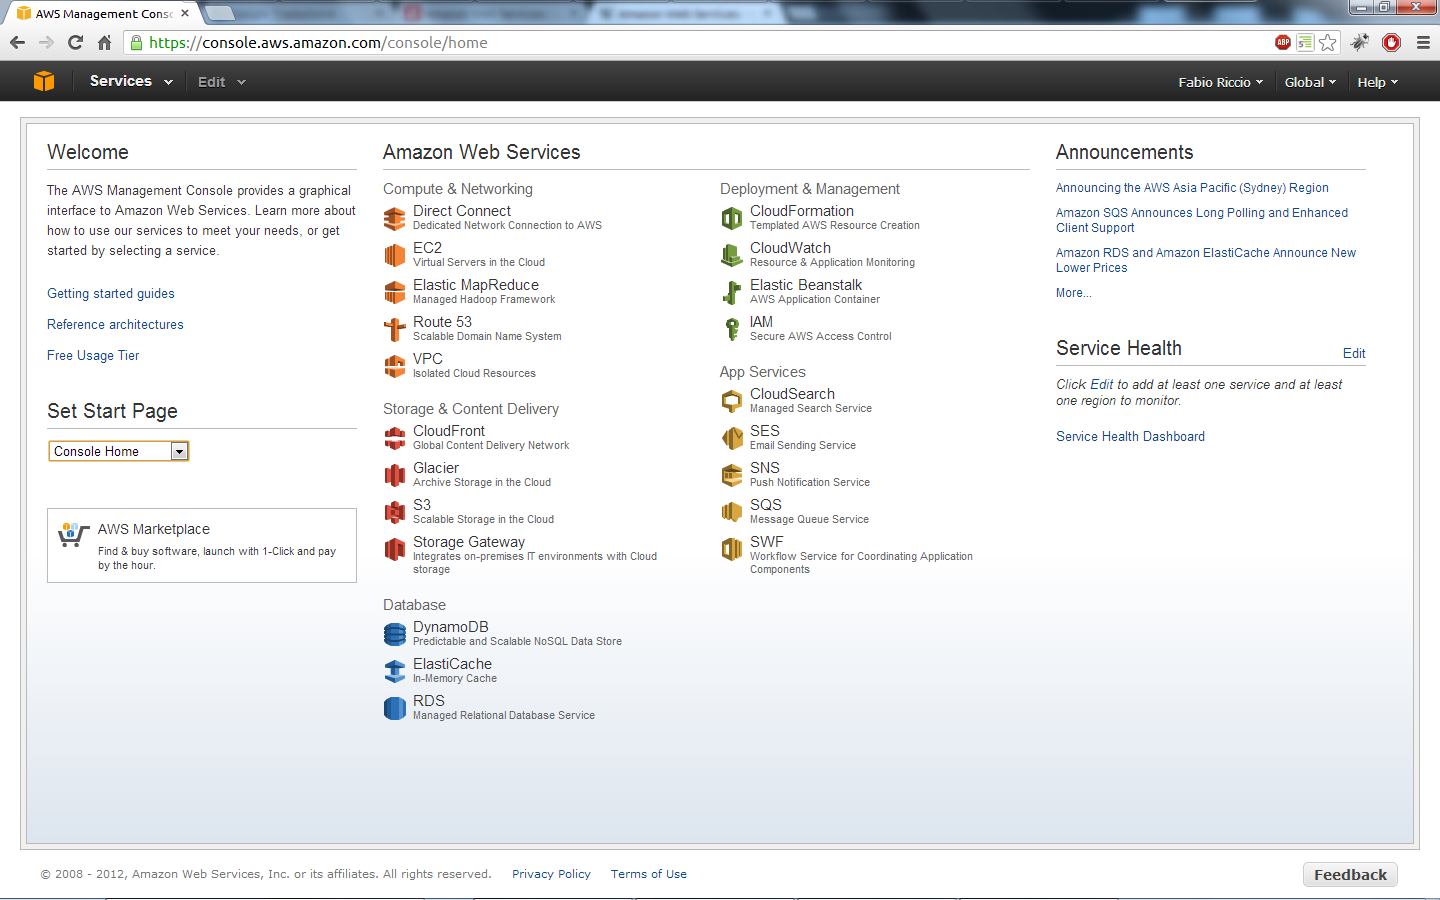Click the browser address bar URL
This screenshot has height=900, width=1440.
(318, 42)
